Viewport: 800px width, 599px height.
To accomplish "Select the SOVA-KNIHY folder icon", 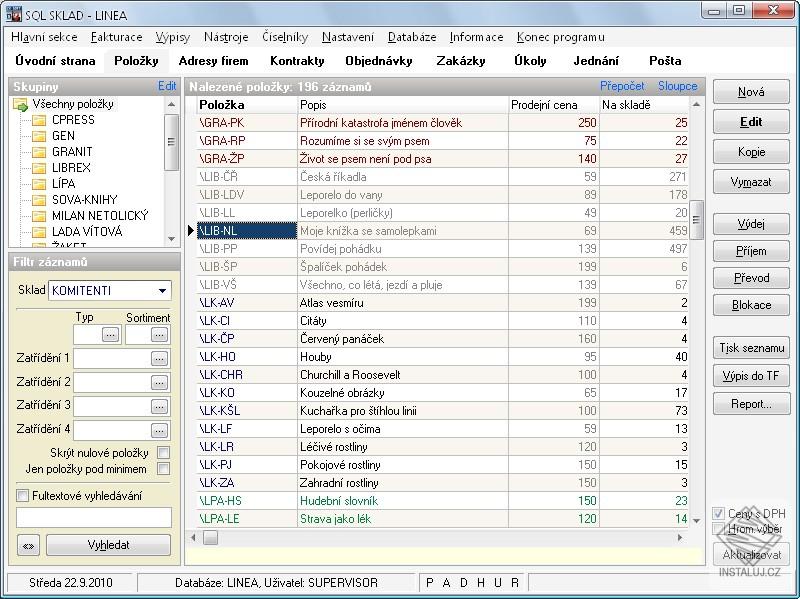I will (40, 200).
